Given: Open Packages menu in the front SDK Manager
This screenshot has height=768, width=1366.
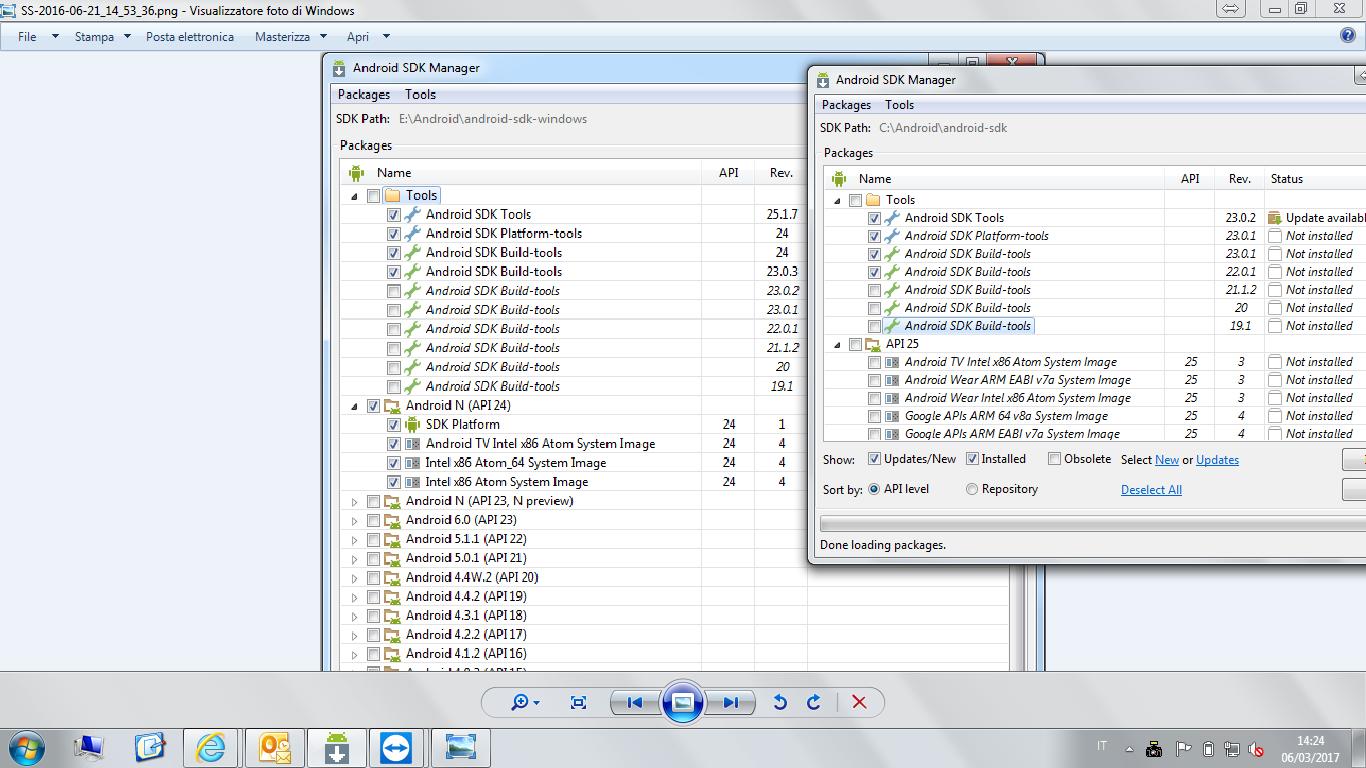Looking at the screenshot, I should (x=846, y=105).
